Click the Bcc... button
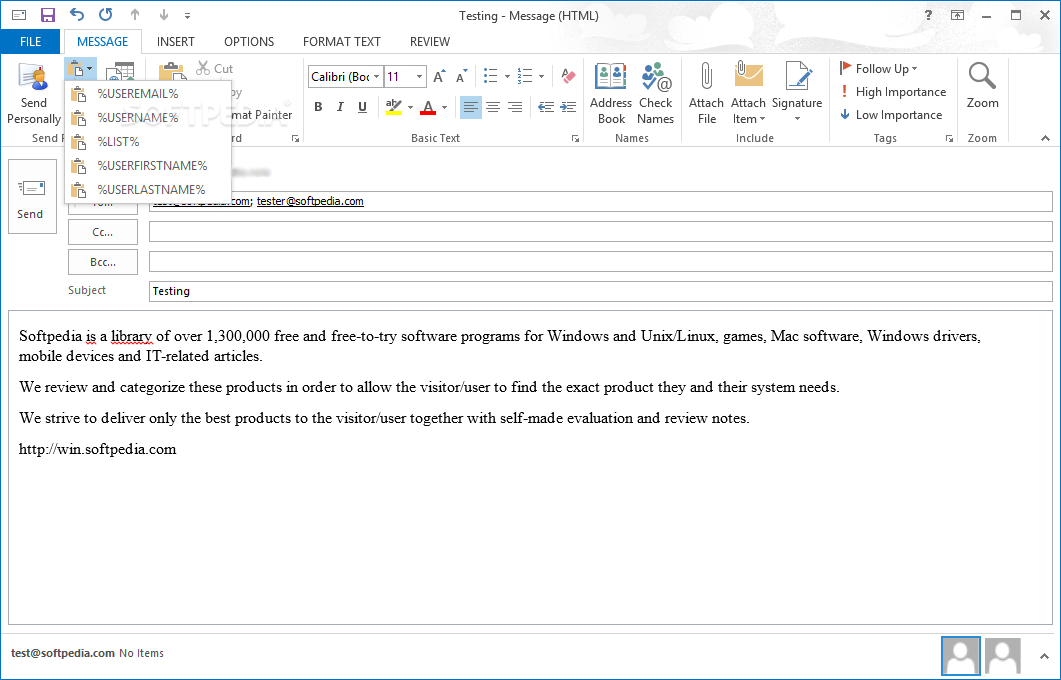Image resolution: width=1061 pixels, height=680 pixels. (x=103, y=262)
